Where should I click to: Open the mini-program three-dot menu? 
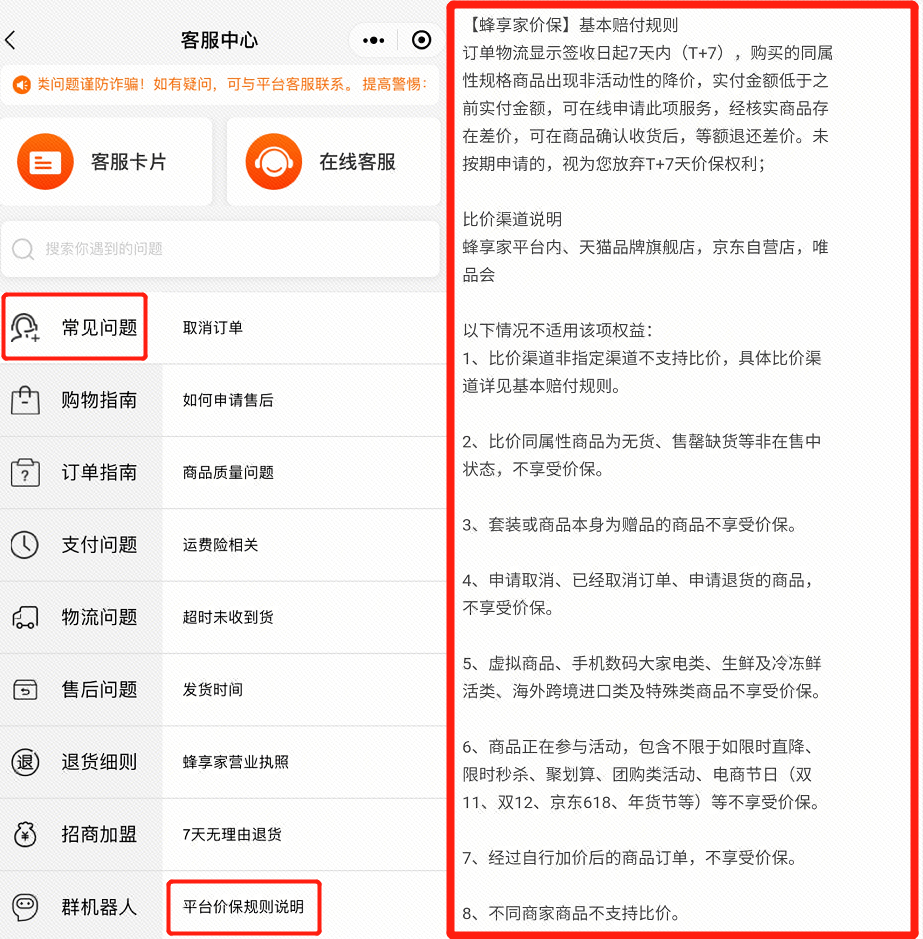pyautogui.click(x=373, y=40)
